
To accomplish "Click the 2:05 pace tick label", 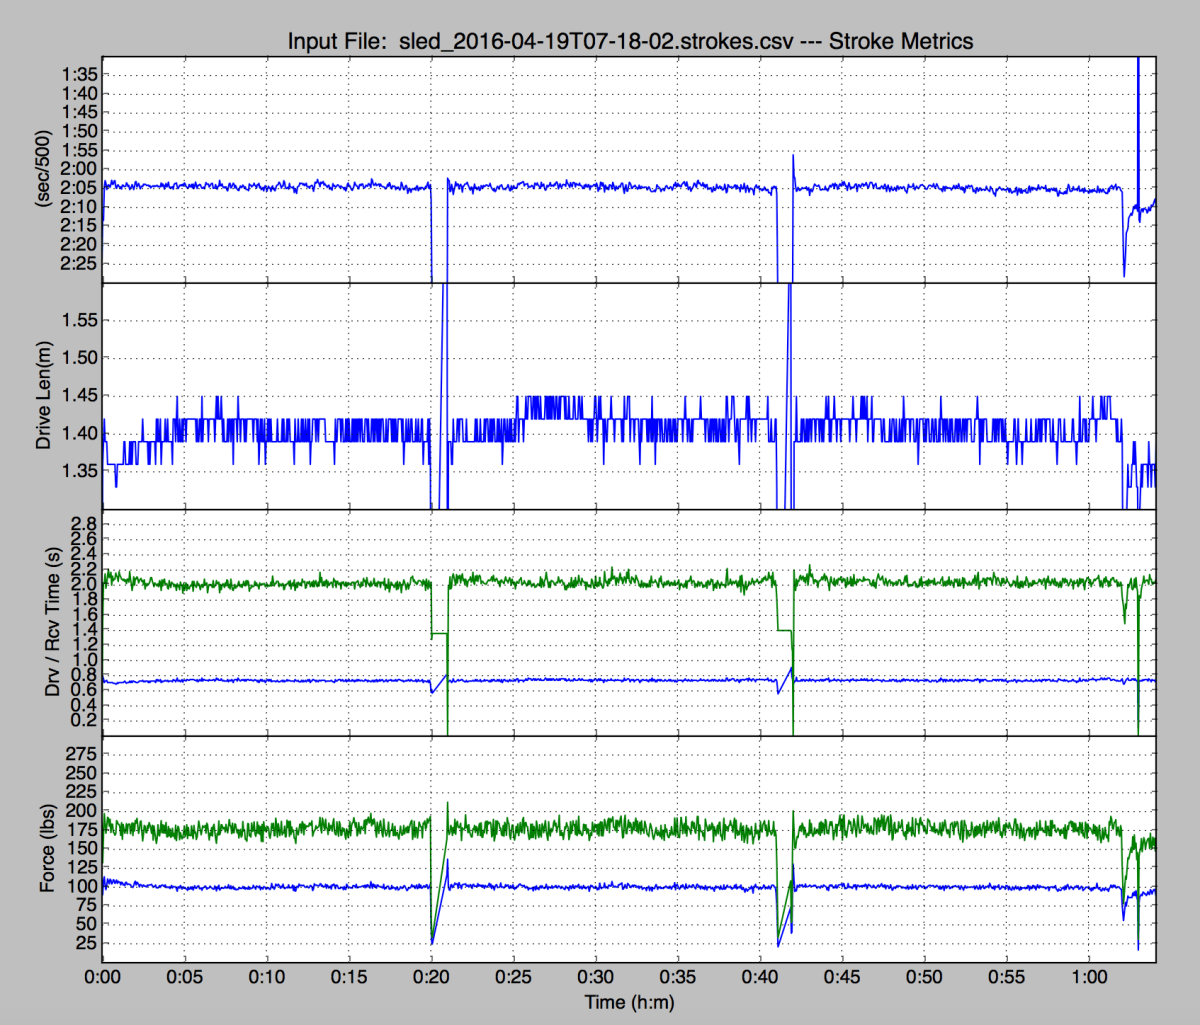I will tap(79, 188).
